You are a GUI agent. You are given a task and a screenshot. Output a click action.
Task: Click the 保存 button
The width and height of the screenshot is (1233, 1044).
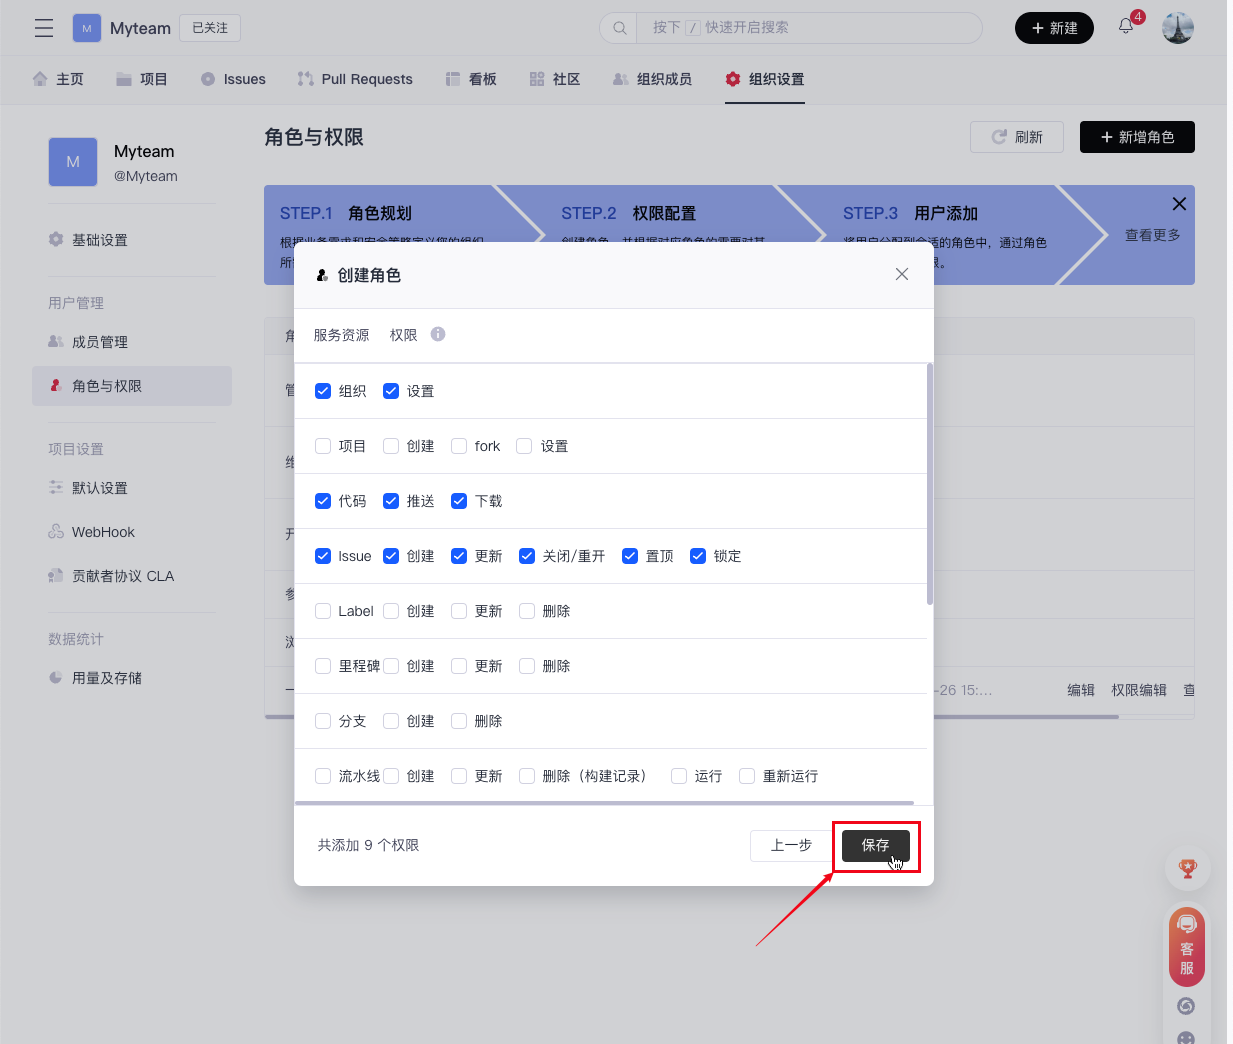tap(875, 845)
